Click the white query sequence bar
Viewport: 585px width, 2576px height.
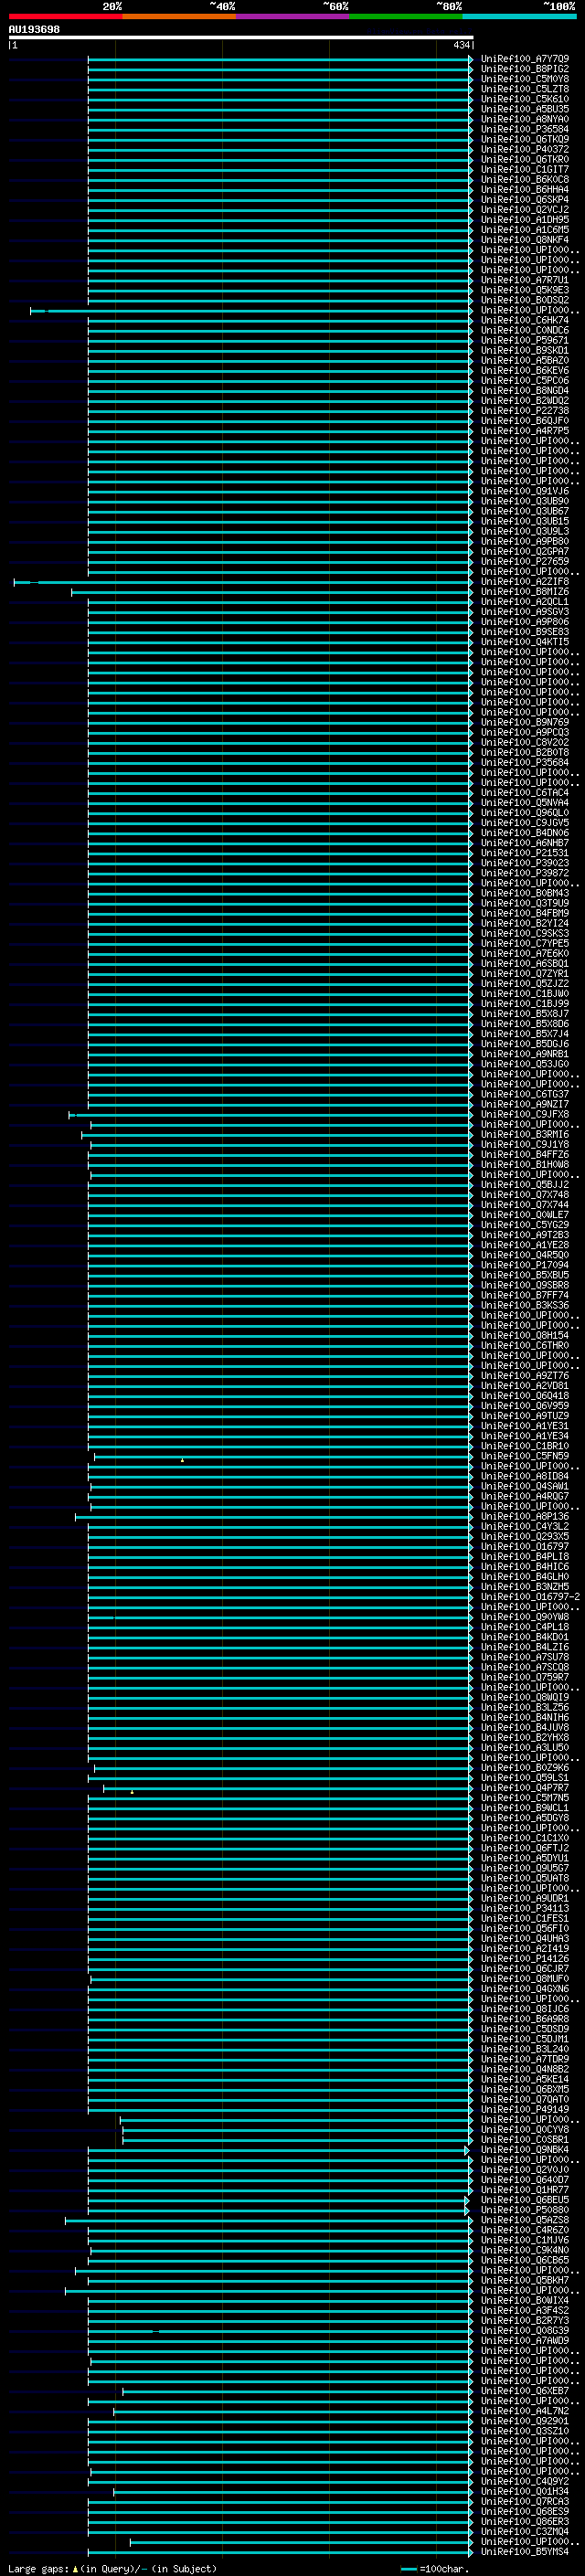(x=241, y=37)
